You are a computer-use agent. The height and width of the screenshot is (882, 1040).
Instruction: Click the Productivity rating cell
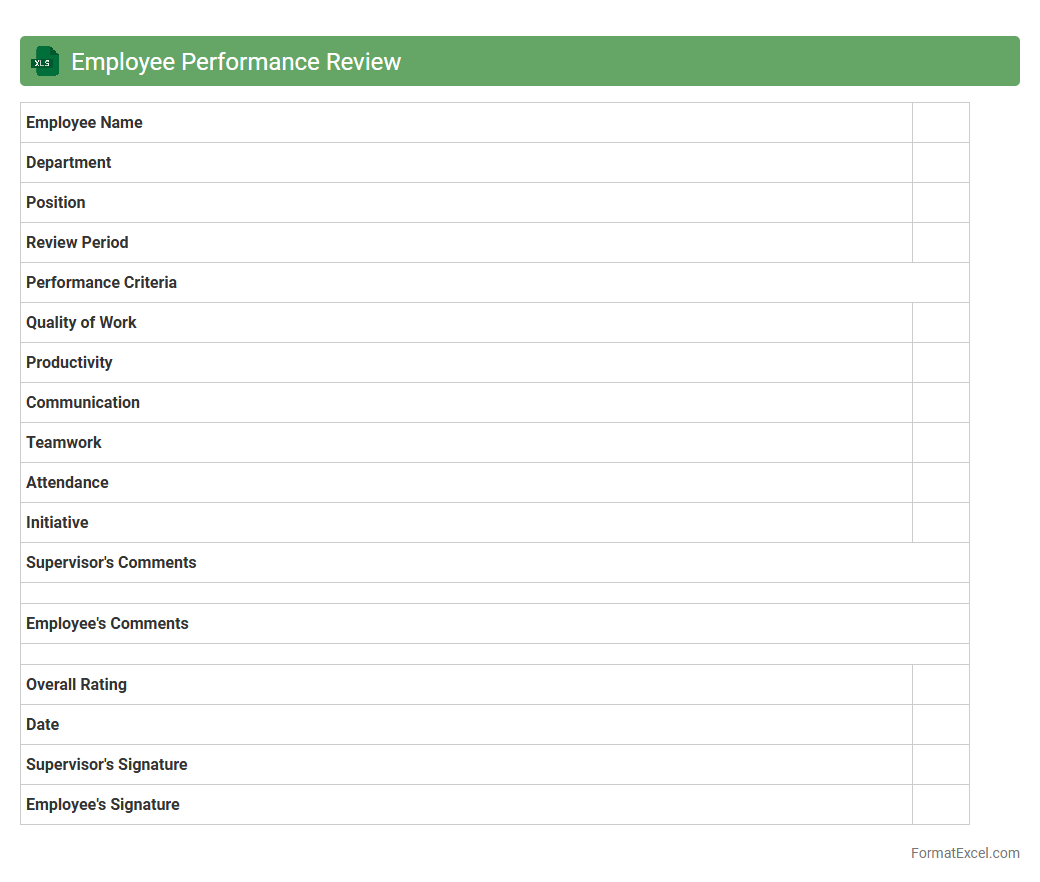[x=940, y=363]
